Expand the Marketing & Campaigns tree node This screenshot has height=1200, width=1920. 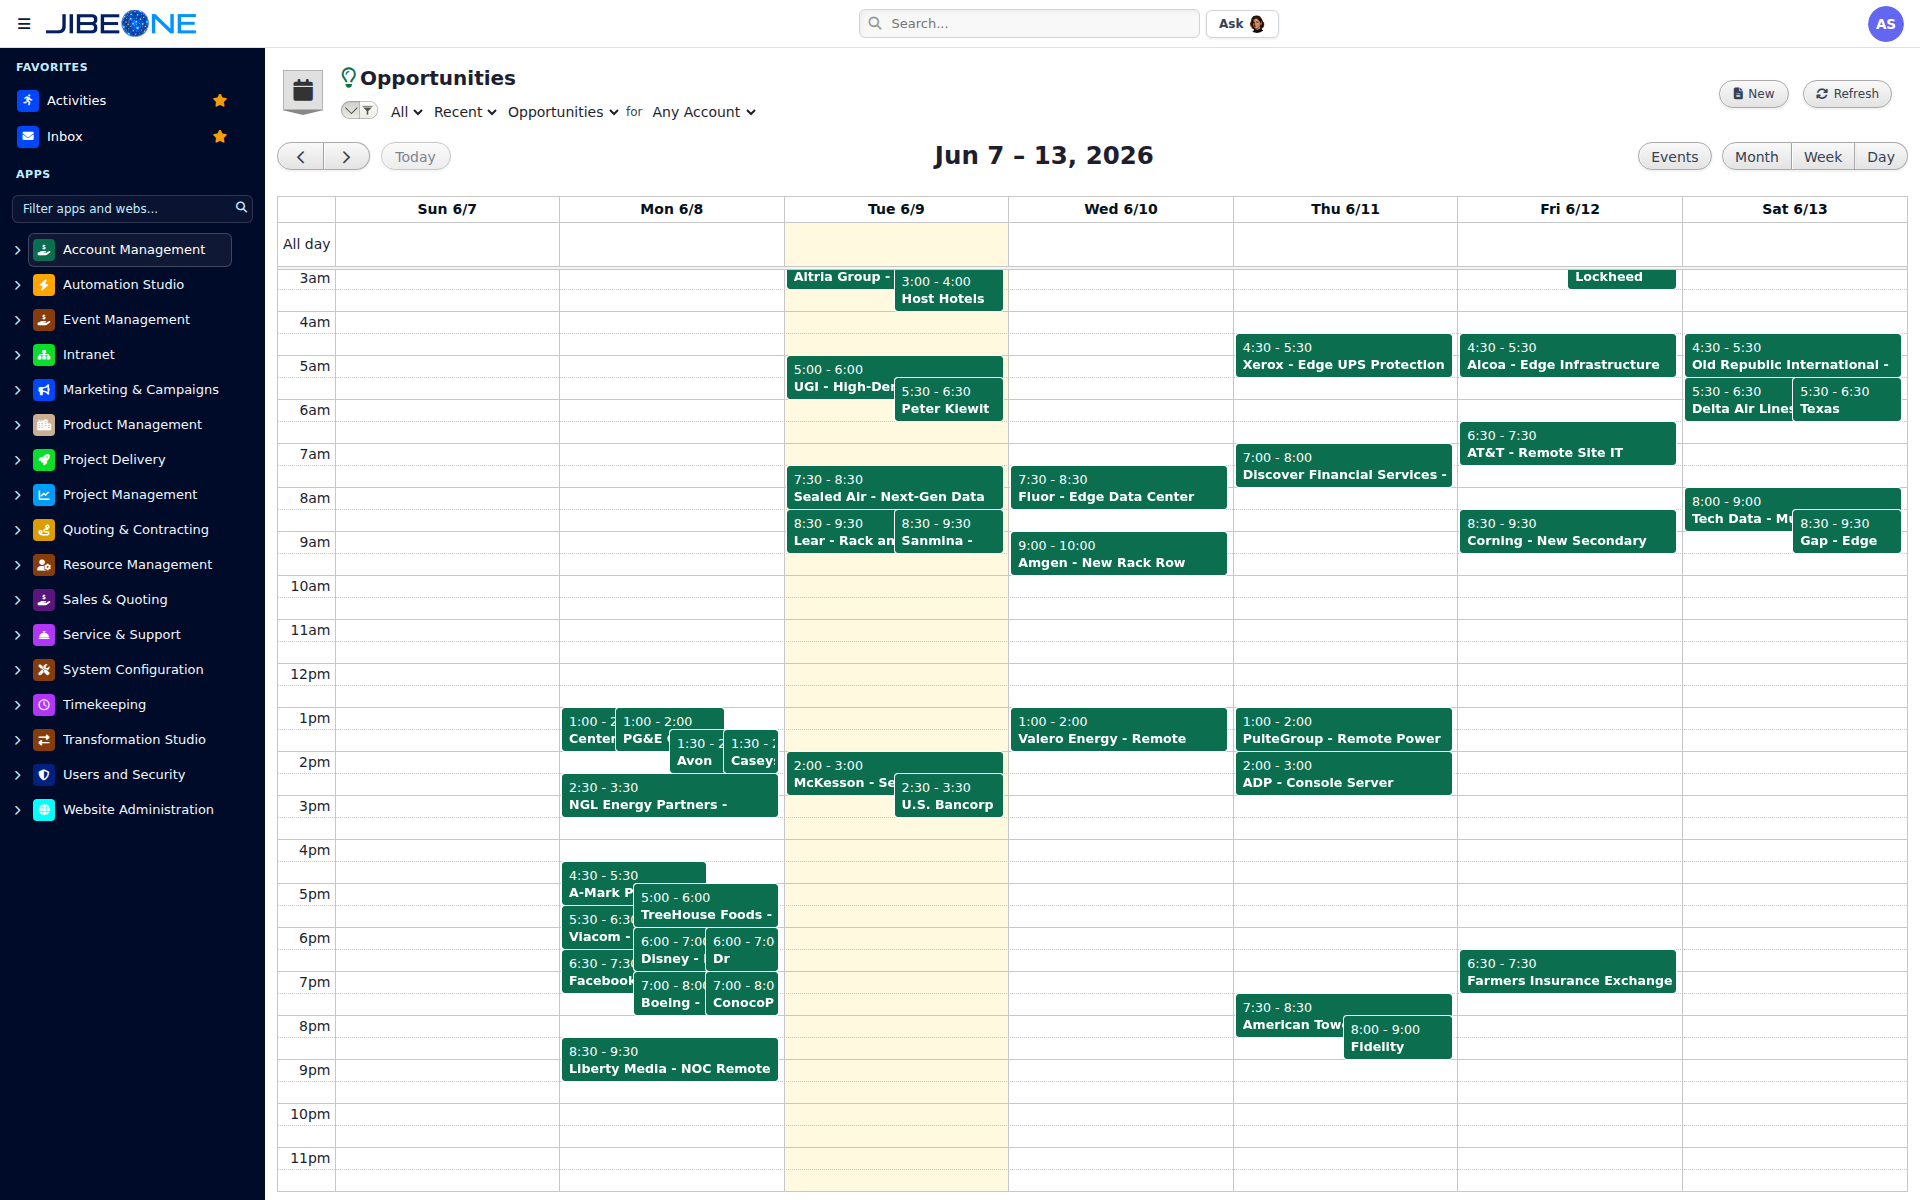(x=17, y=390)
